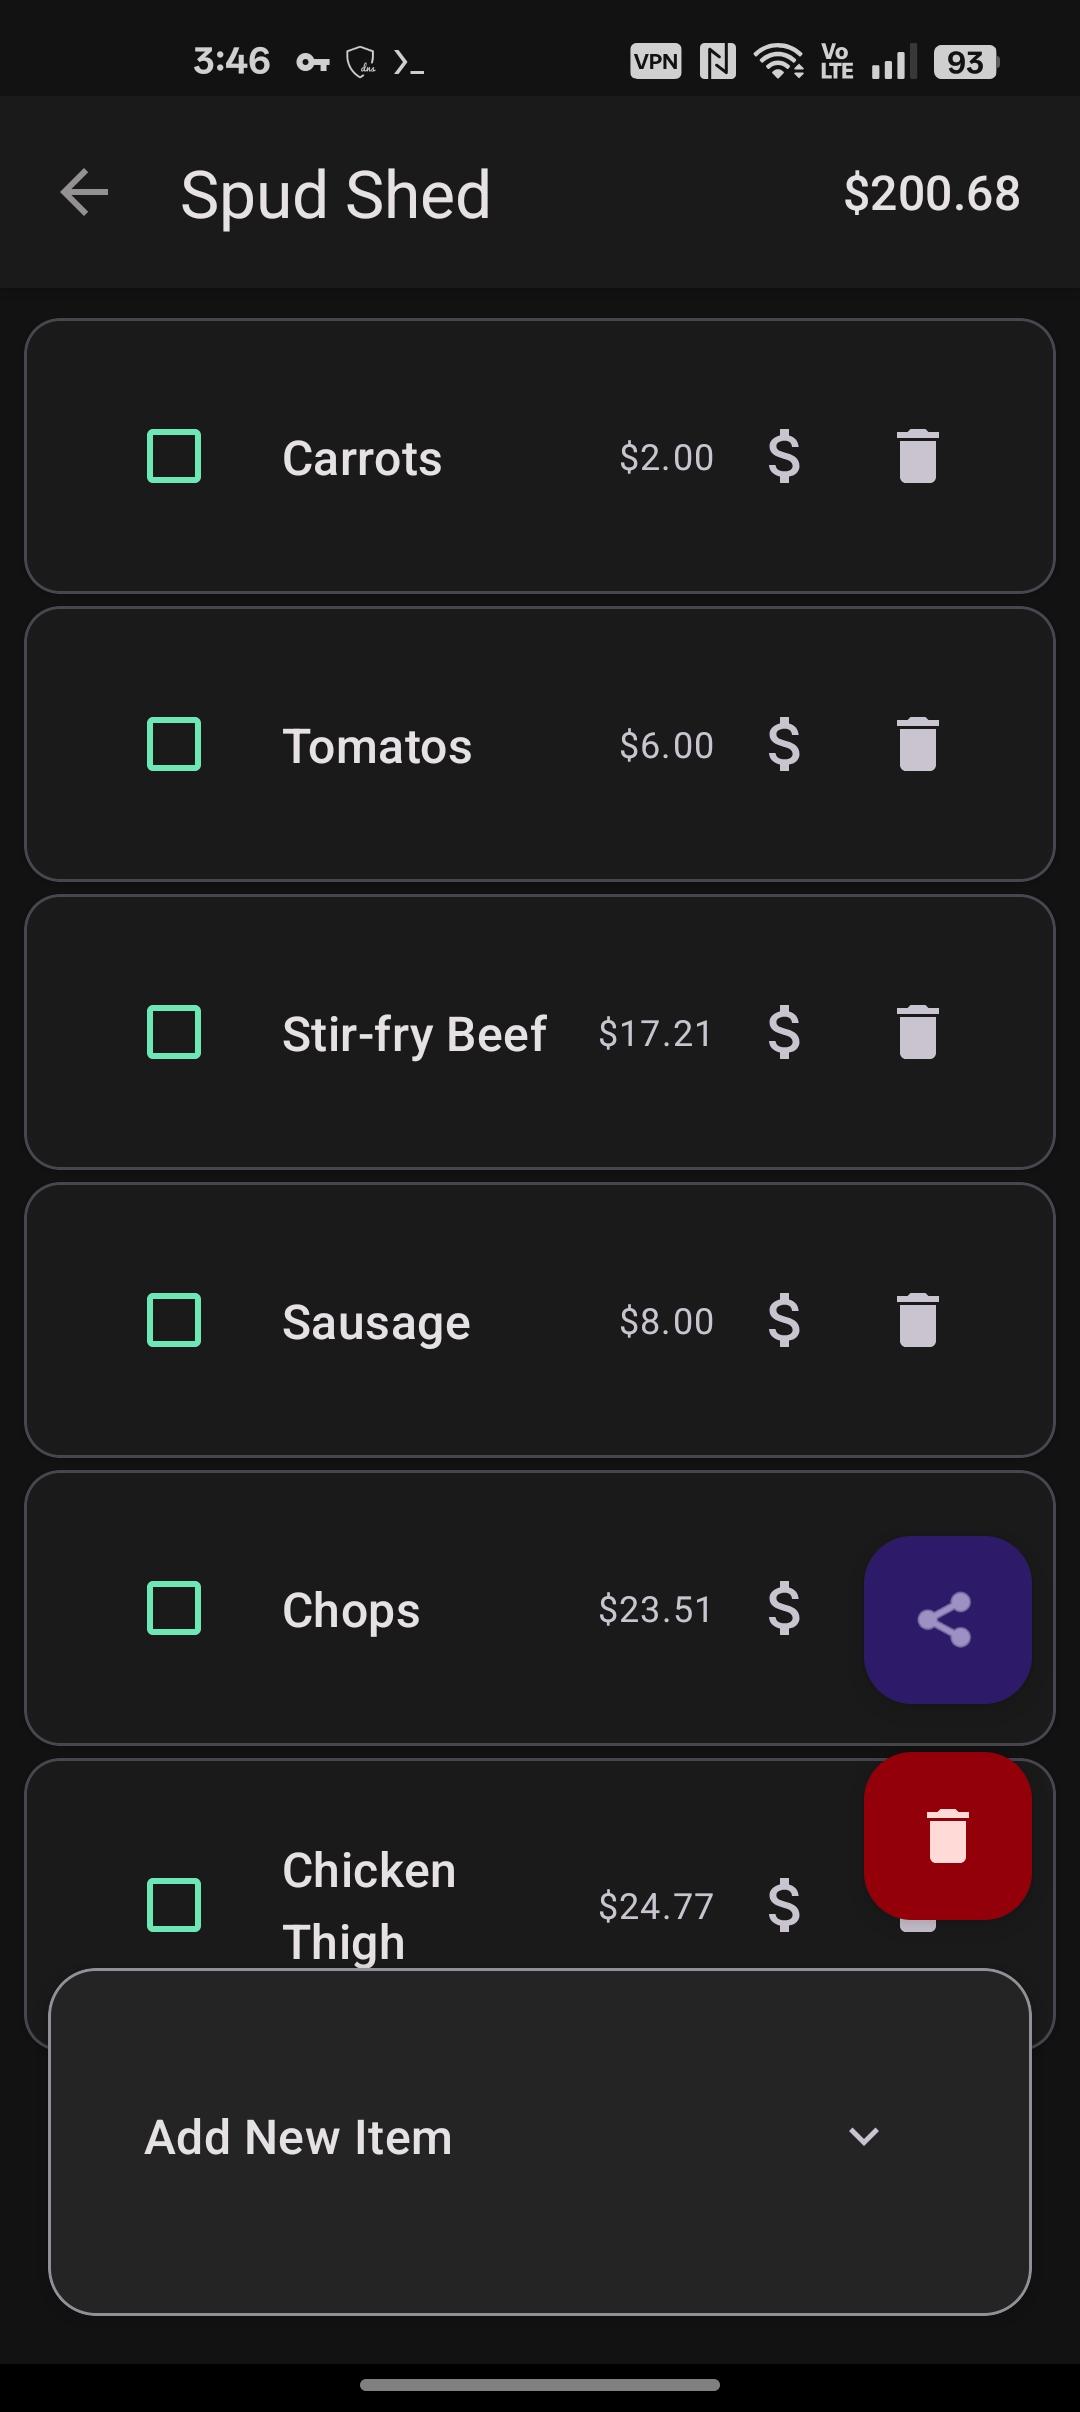This screenshot has width=1080, height=2412.
Task: Tap the red delete floating button
Action: [x=947, y=1835]
